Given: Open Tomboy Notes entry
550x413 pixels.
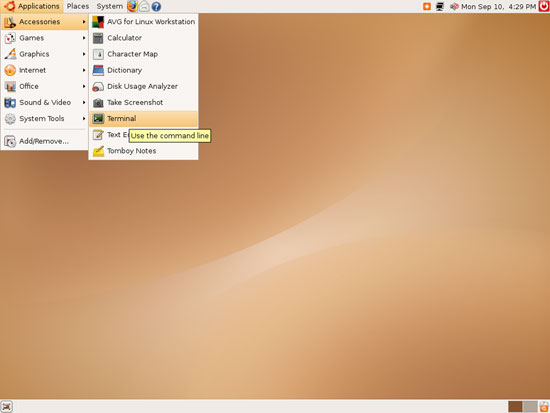Looking at the screenshot, I should coord(143,151).
